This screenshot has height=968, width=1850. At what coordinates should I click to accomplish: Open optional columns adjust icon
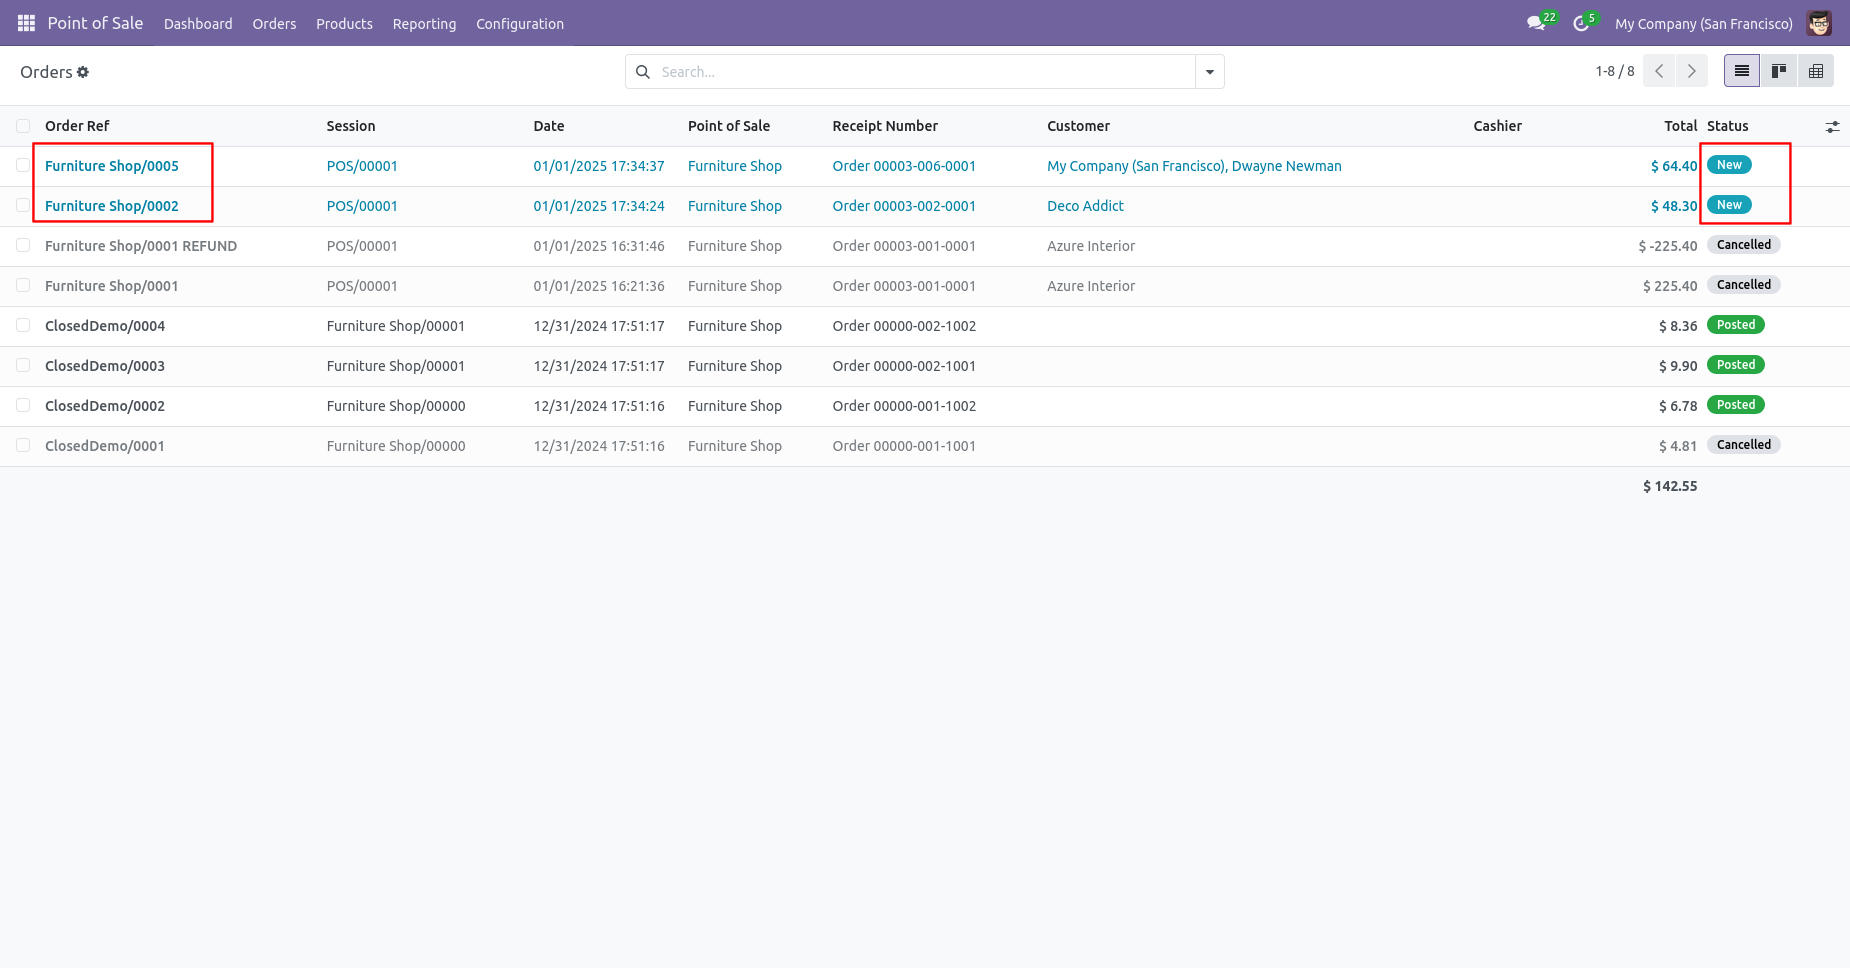1832,127
